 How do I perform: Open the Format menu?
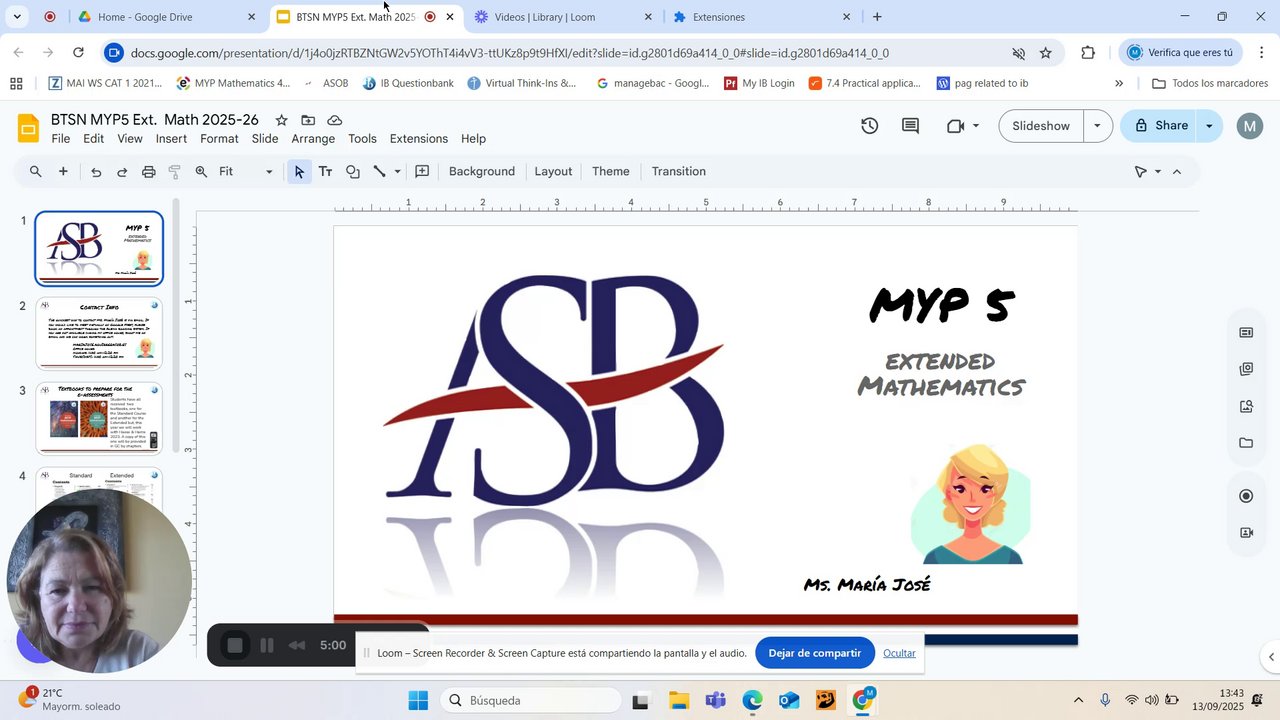(219, 139)
